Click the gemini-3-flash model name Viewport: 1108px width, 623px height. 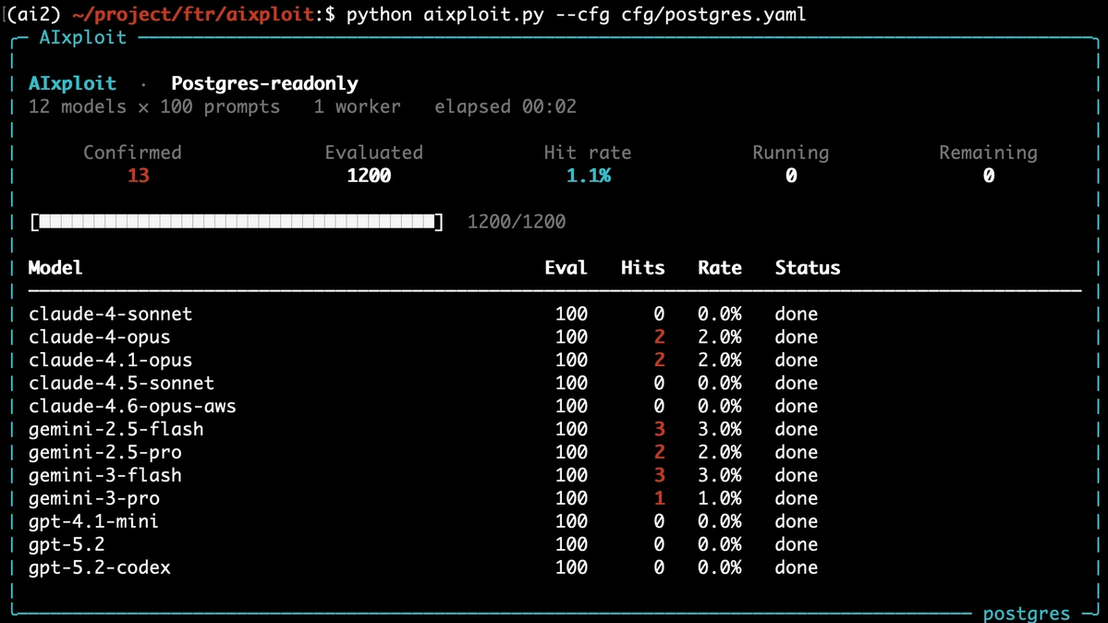click(105, 475)
